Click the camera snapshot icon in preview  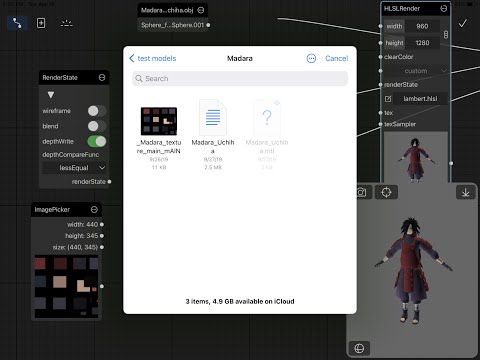(362, 192)
